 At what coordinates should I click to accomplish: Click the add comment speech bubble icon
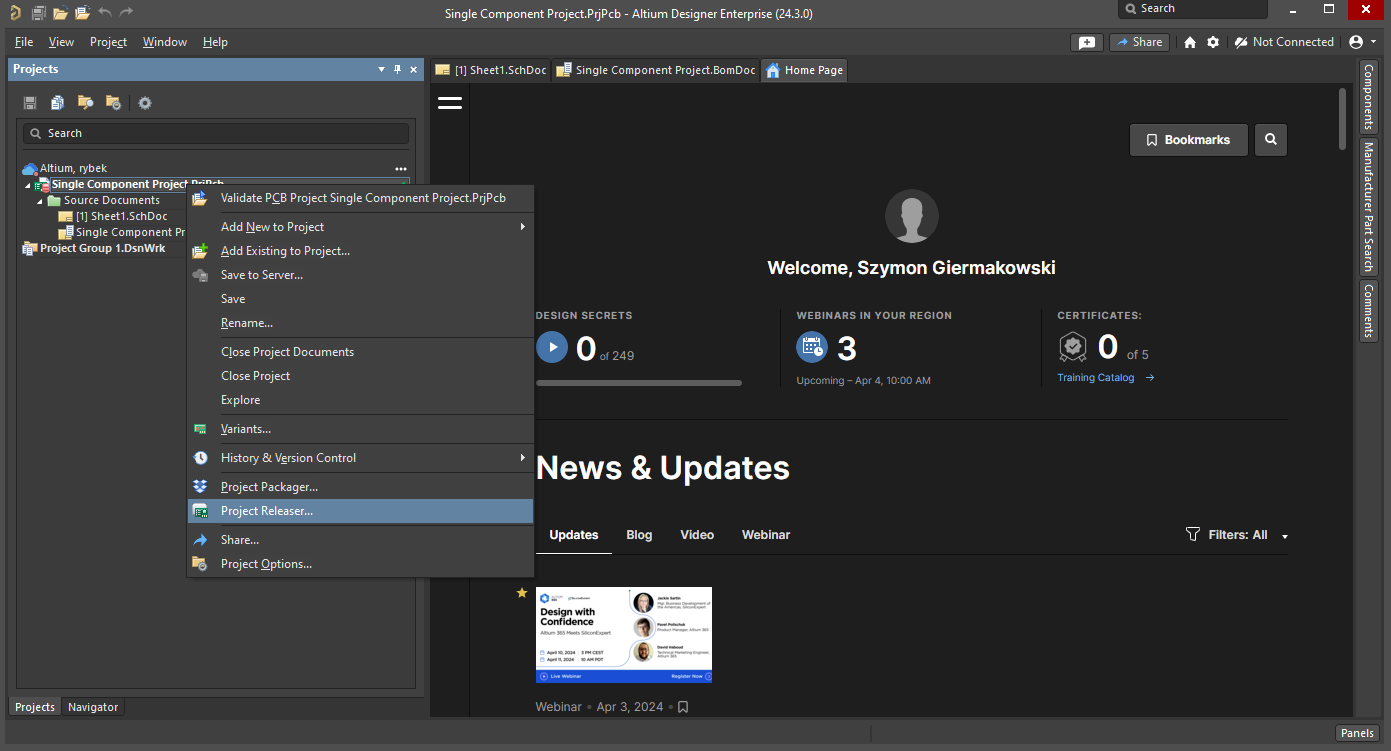coord(1086,42)
